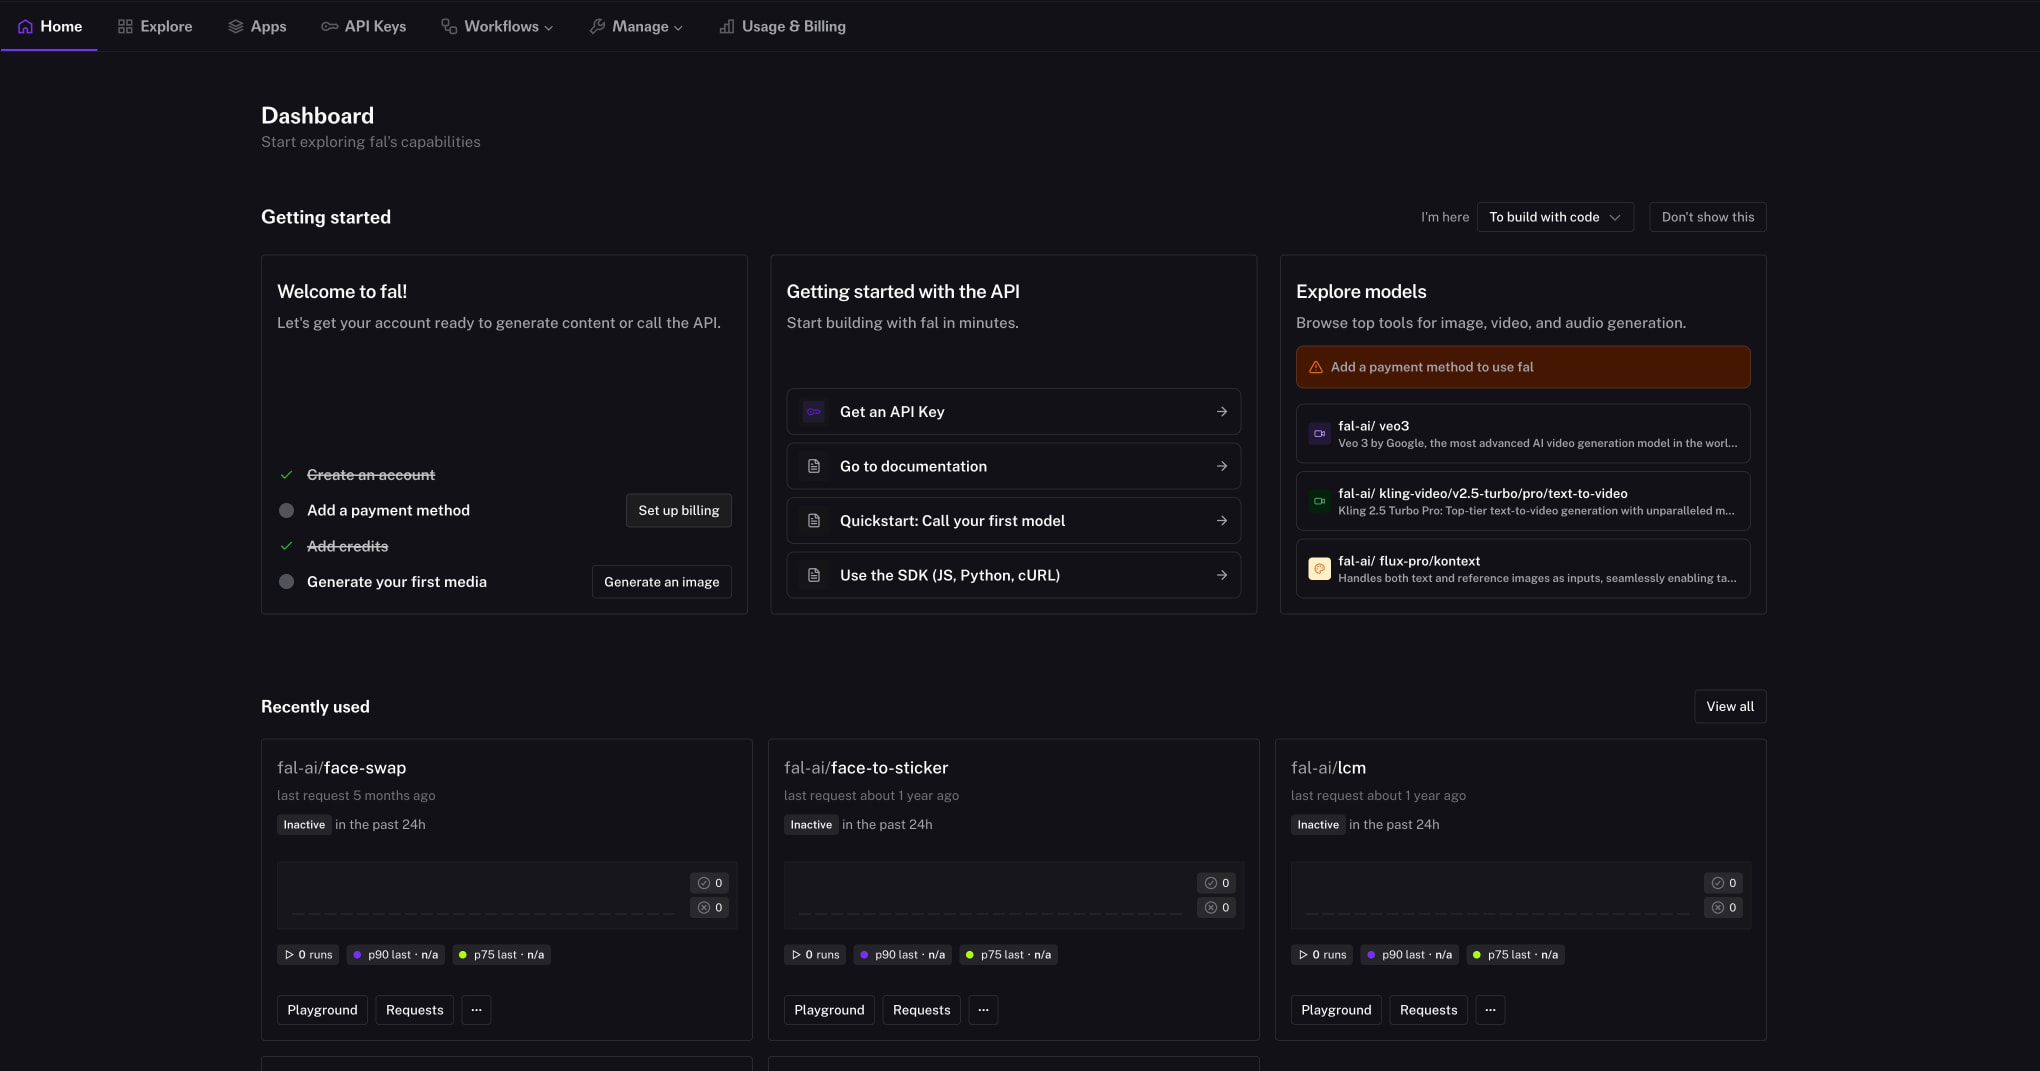2040x1071 pixels.
Task: Open Requests for lcm
Action: 1428,1010
